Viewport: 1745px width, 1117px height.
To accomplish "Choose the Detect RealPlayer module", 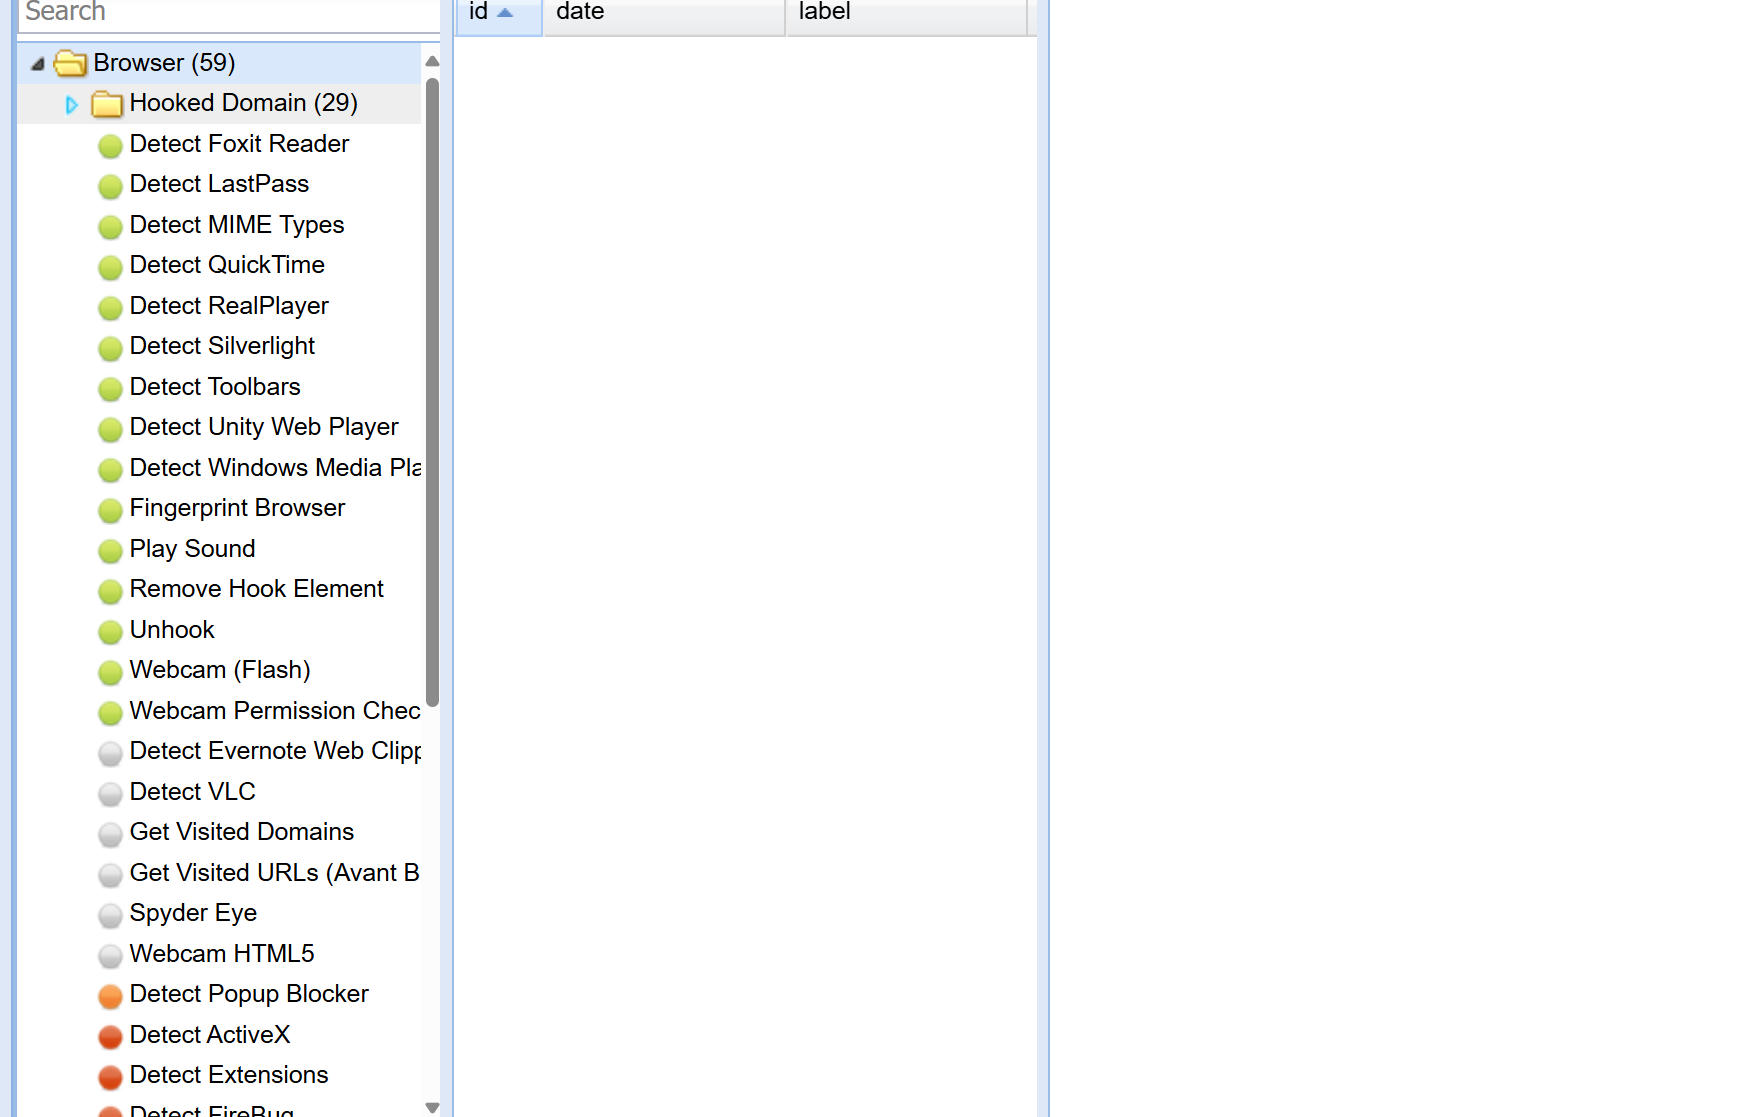I will pos(229,306).
